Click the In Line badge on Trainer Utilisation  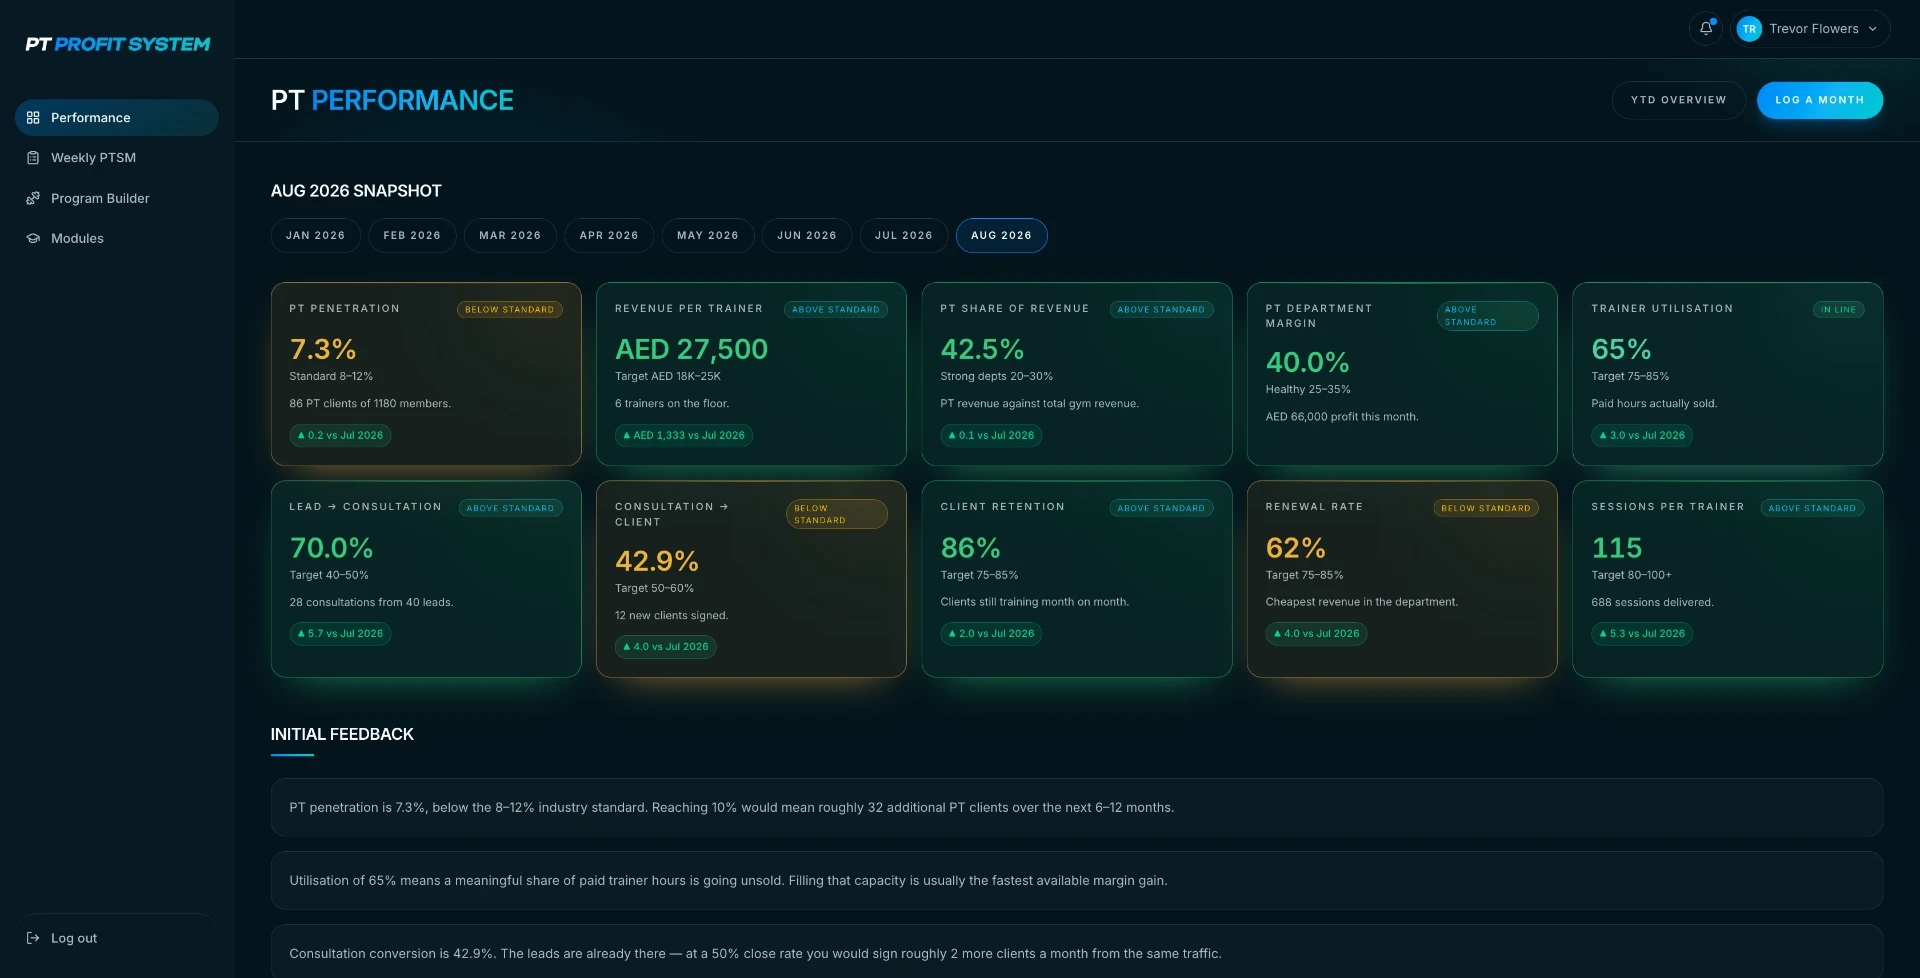pos(1839,310)
